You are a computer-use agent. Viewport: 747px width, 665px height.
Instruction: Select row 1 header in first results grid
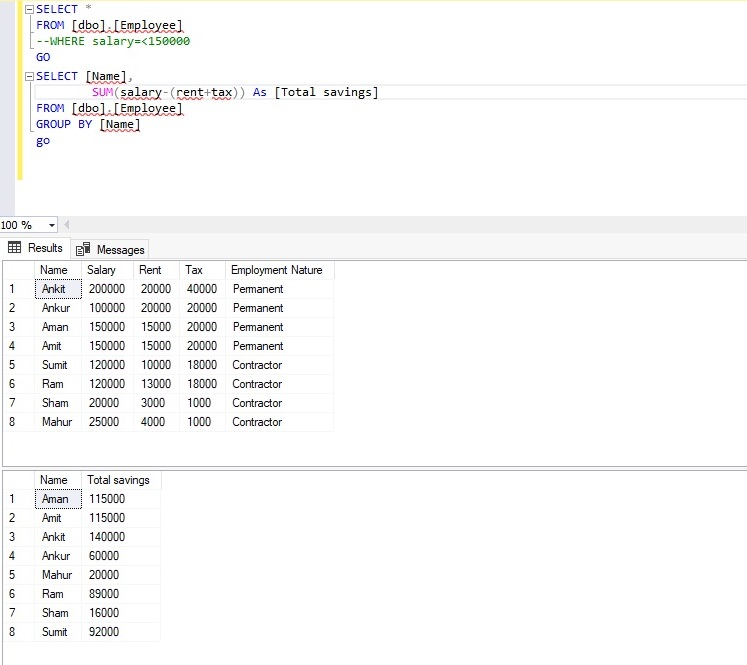click(19, 289)
